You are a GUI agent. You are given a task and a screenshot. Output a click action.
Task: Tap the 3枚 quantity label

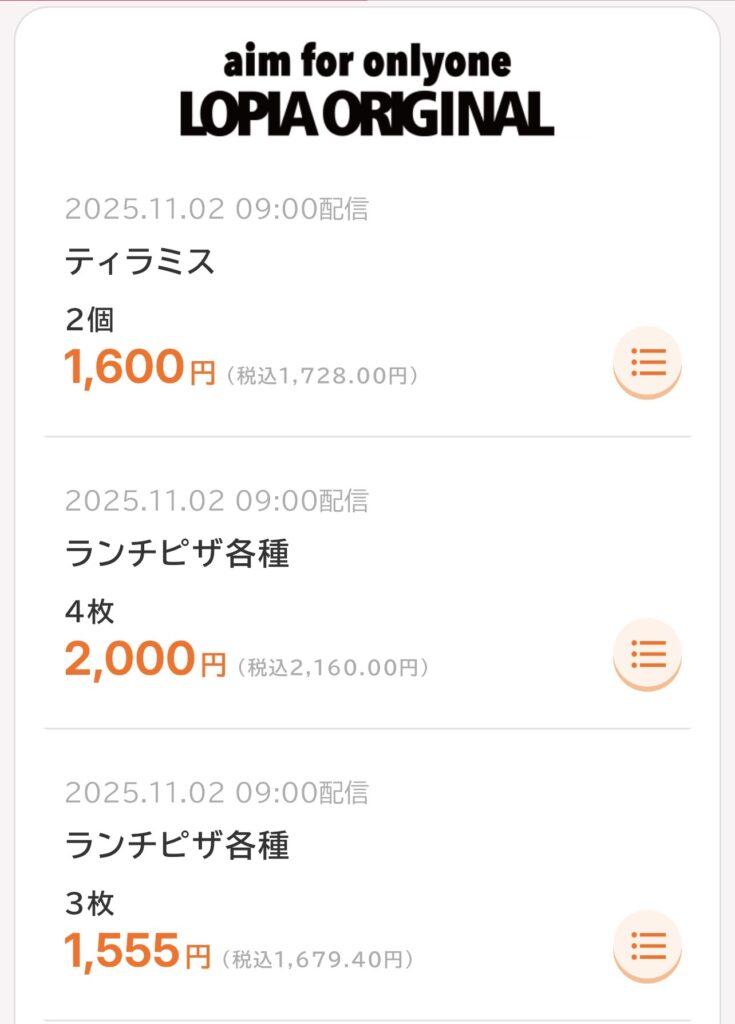pos(90,904)
